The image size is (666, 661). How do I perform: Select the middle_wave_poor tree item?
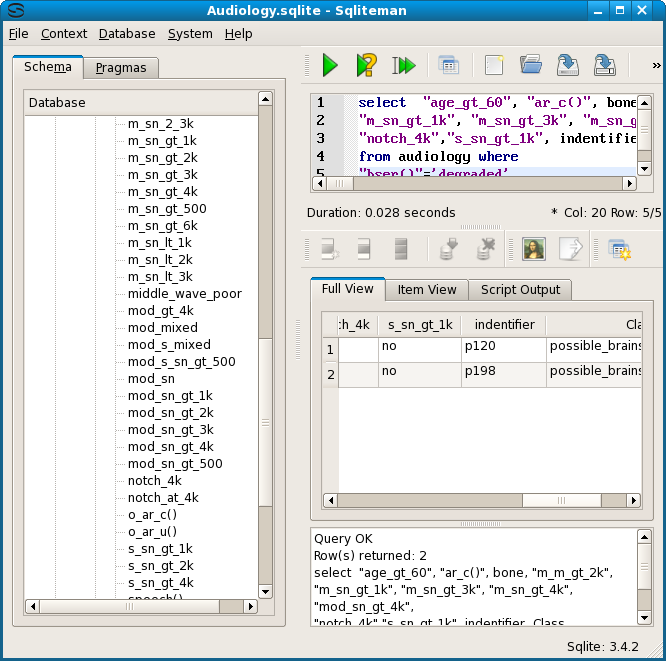click(x=184, y=294)
